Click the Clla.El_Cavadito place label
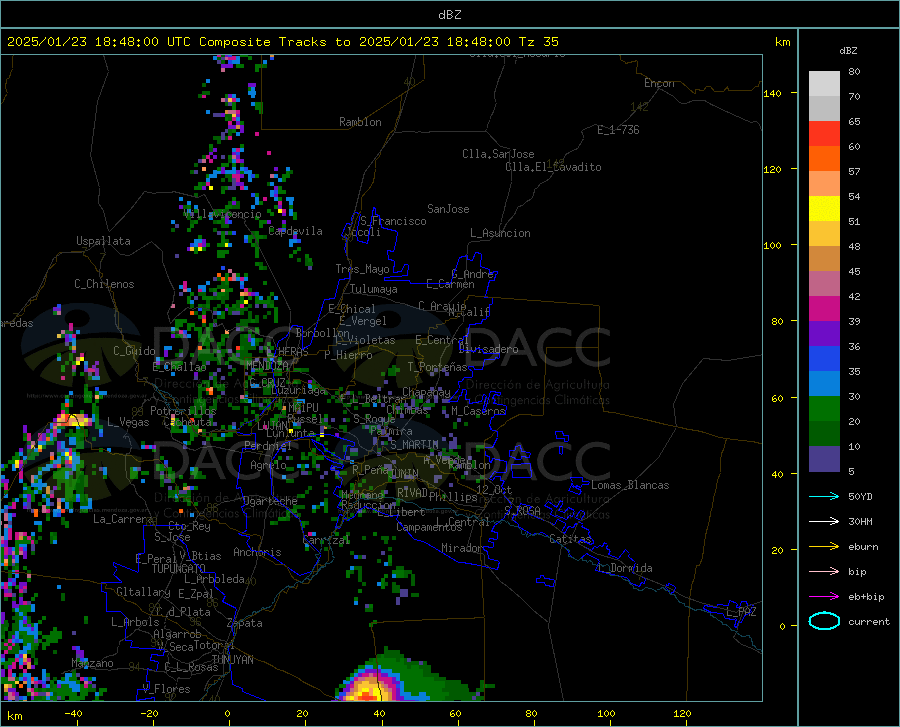The image size is (900, 727). click(x=553, y=167)
